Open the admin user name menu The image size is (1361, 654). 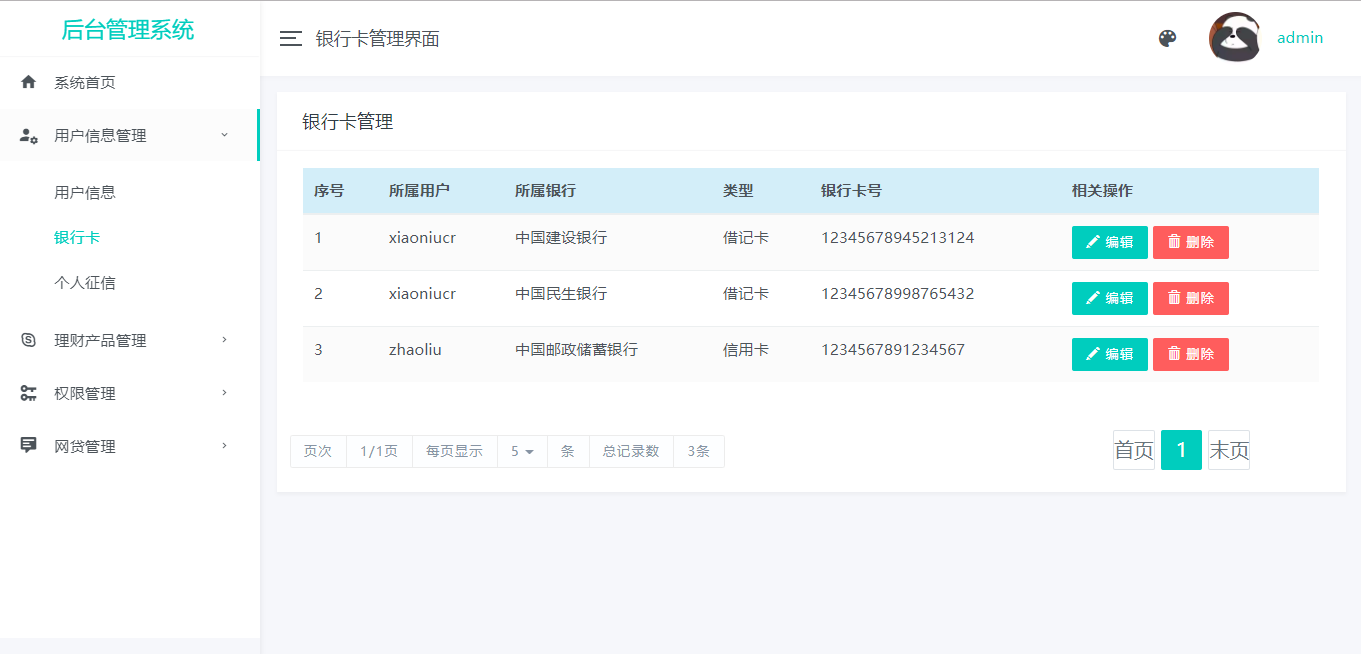[x=1300, y=38]
